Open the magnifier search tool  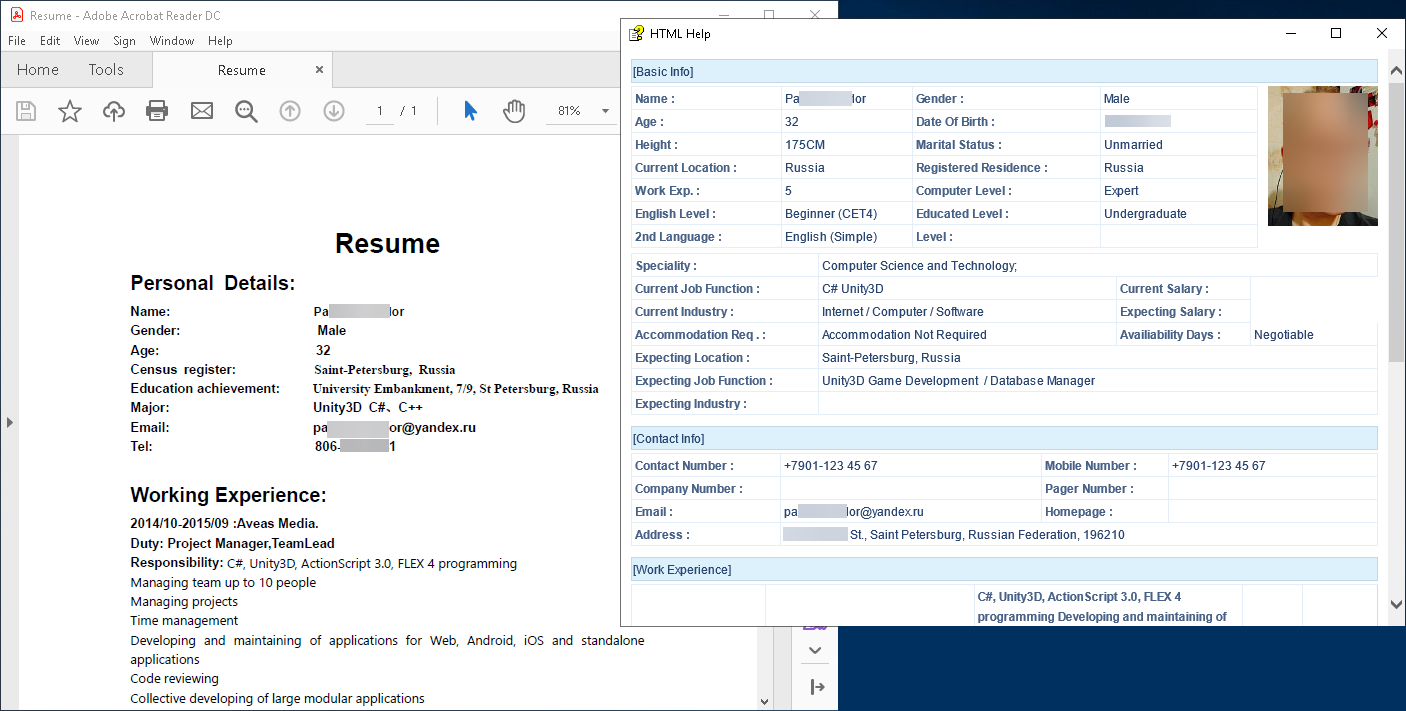(x=246, y=111)
